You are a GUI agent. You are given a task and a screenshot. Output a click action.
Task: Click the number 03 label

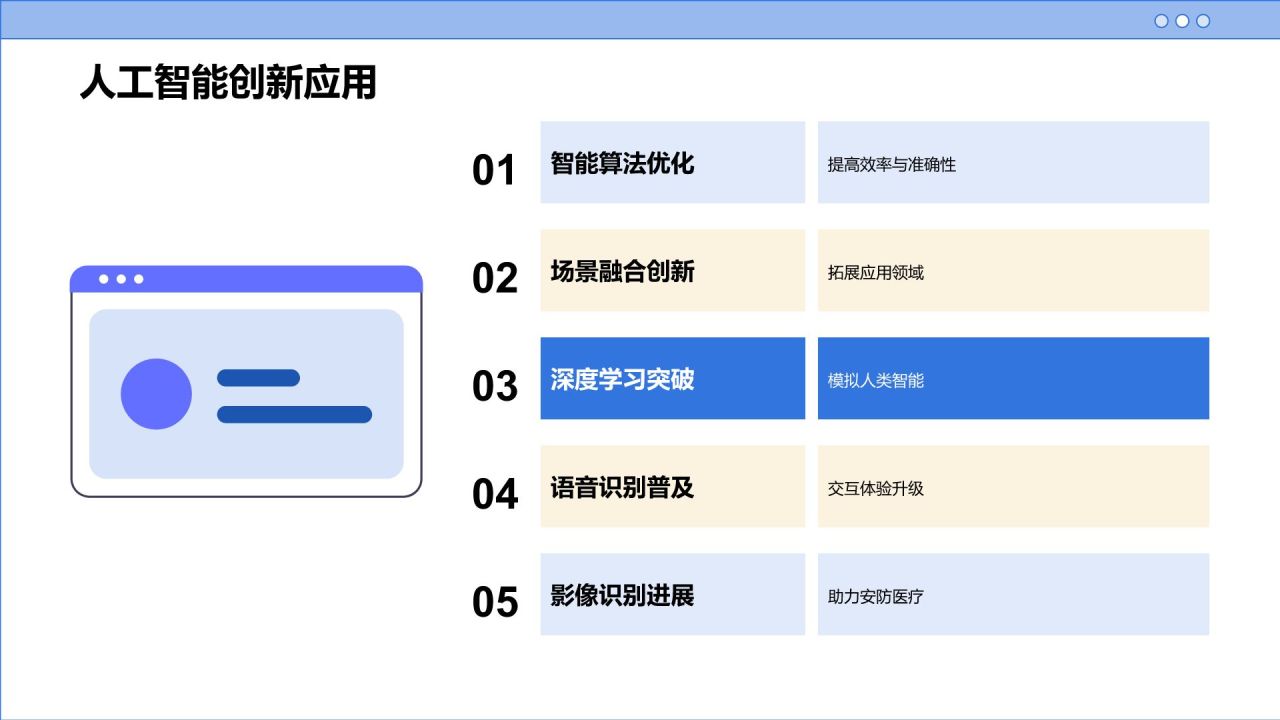495,387
